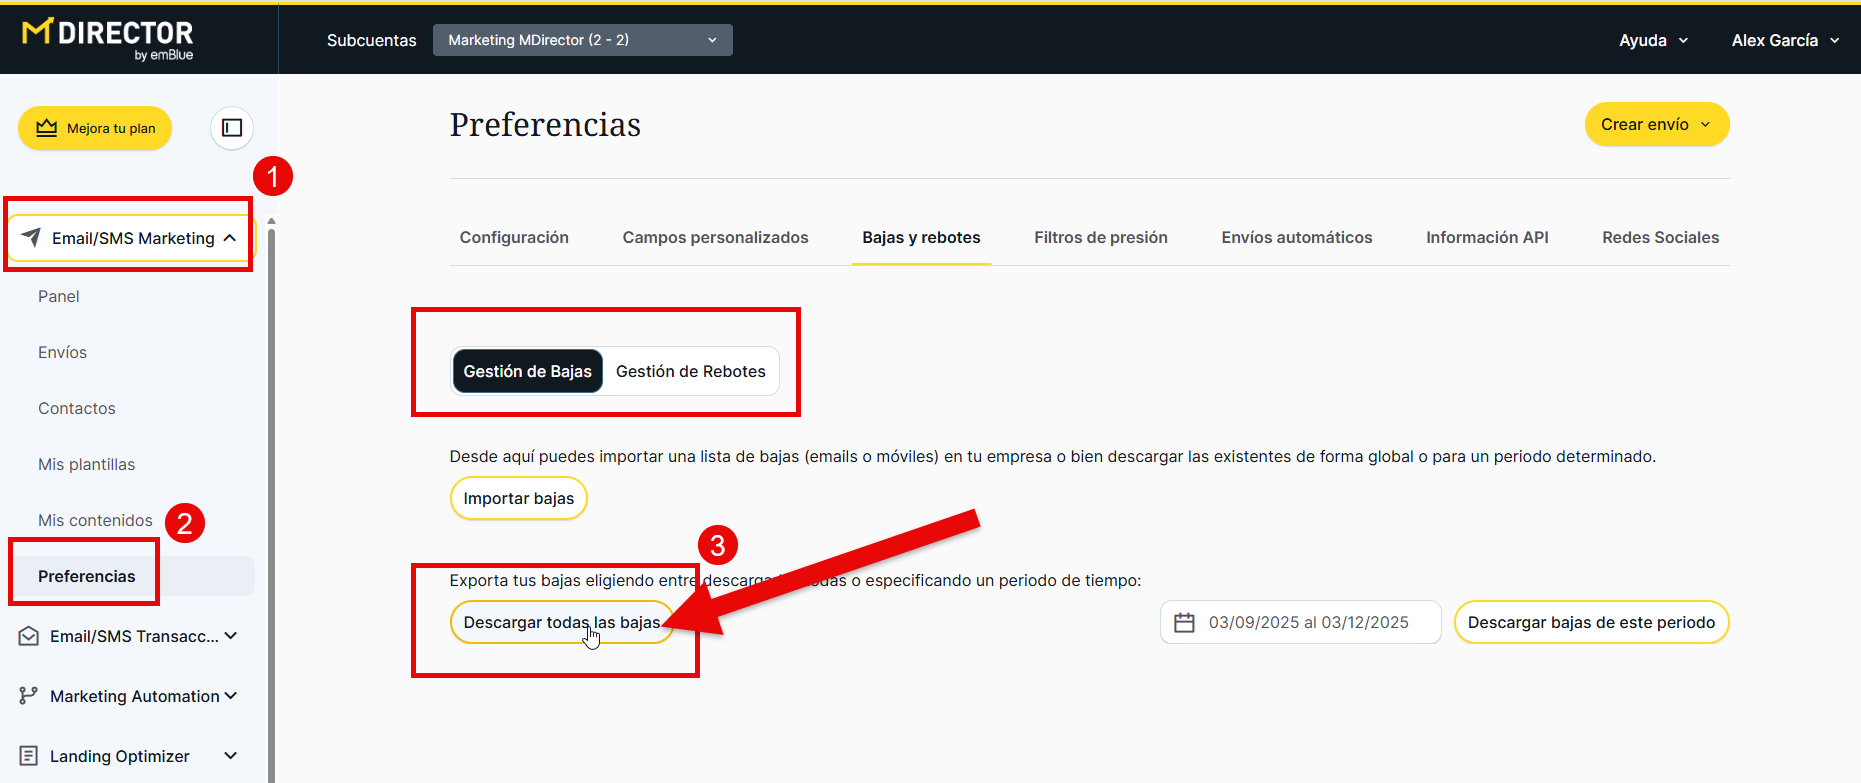This screenshot has height=783, width=1861.
Task: Click the Marketing Automation branch icon
Action: click(29, 696)
